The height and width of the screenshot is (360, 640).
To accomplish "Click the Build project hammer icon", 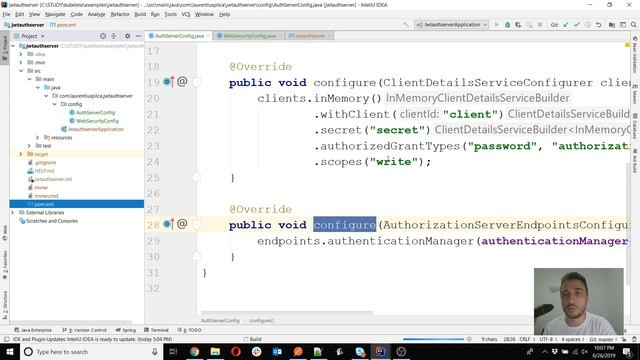I will click(406, 25).
